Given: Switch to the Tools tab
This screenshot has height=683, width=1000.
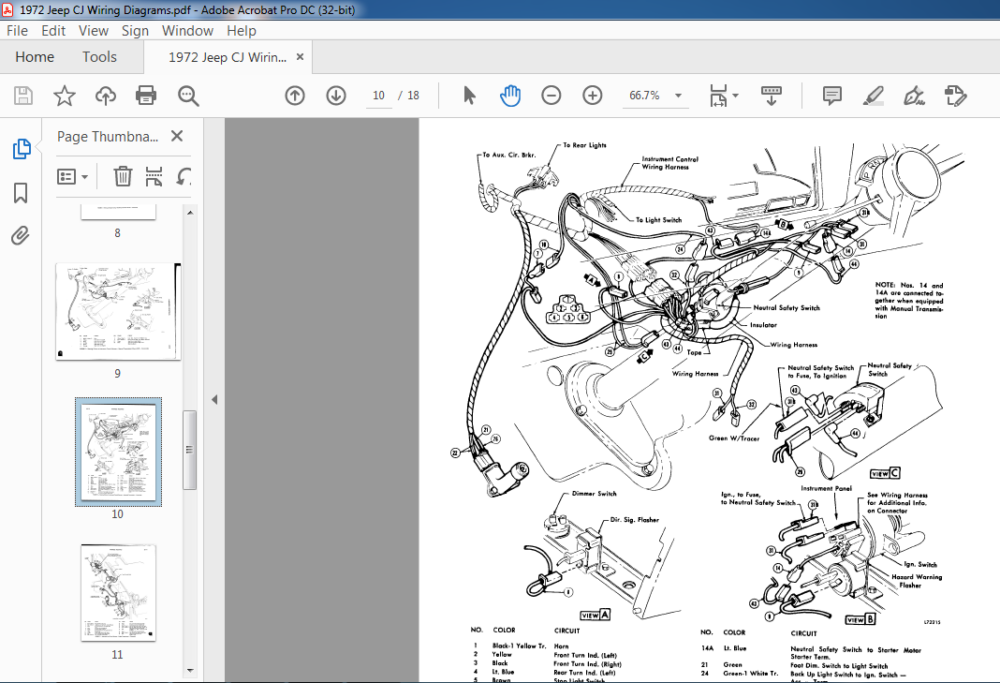Looking at the screenshot, I should coord(99,57).
